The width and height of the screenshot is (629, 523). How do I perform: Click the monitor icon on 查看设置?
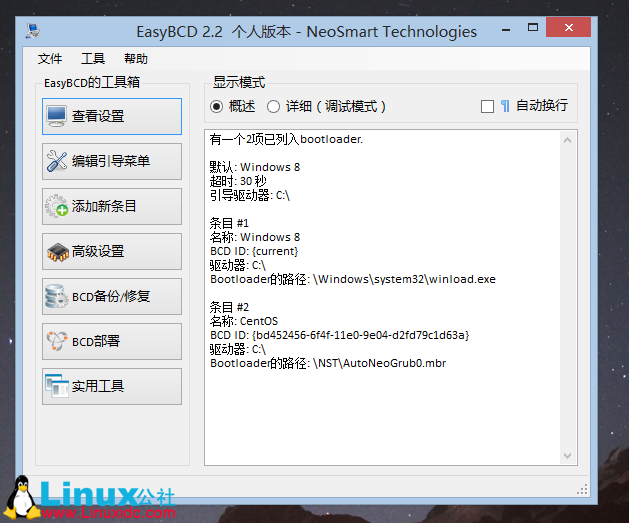coord(56,116)
